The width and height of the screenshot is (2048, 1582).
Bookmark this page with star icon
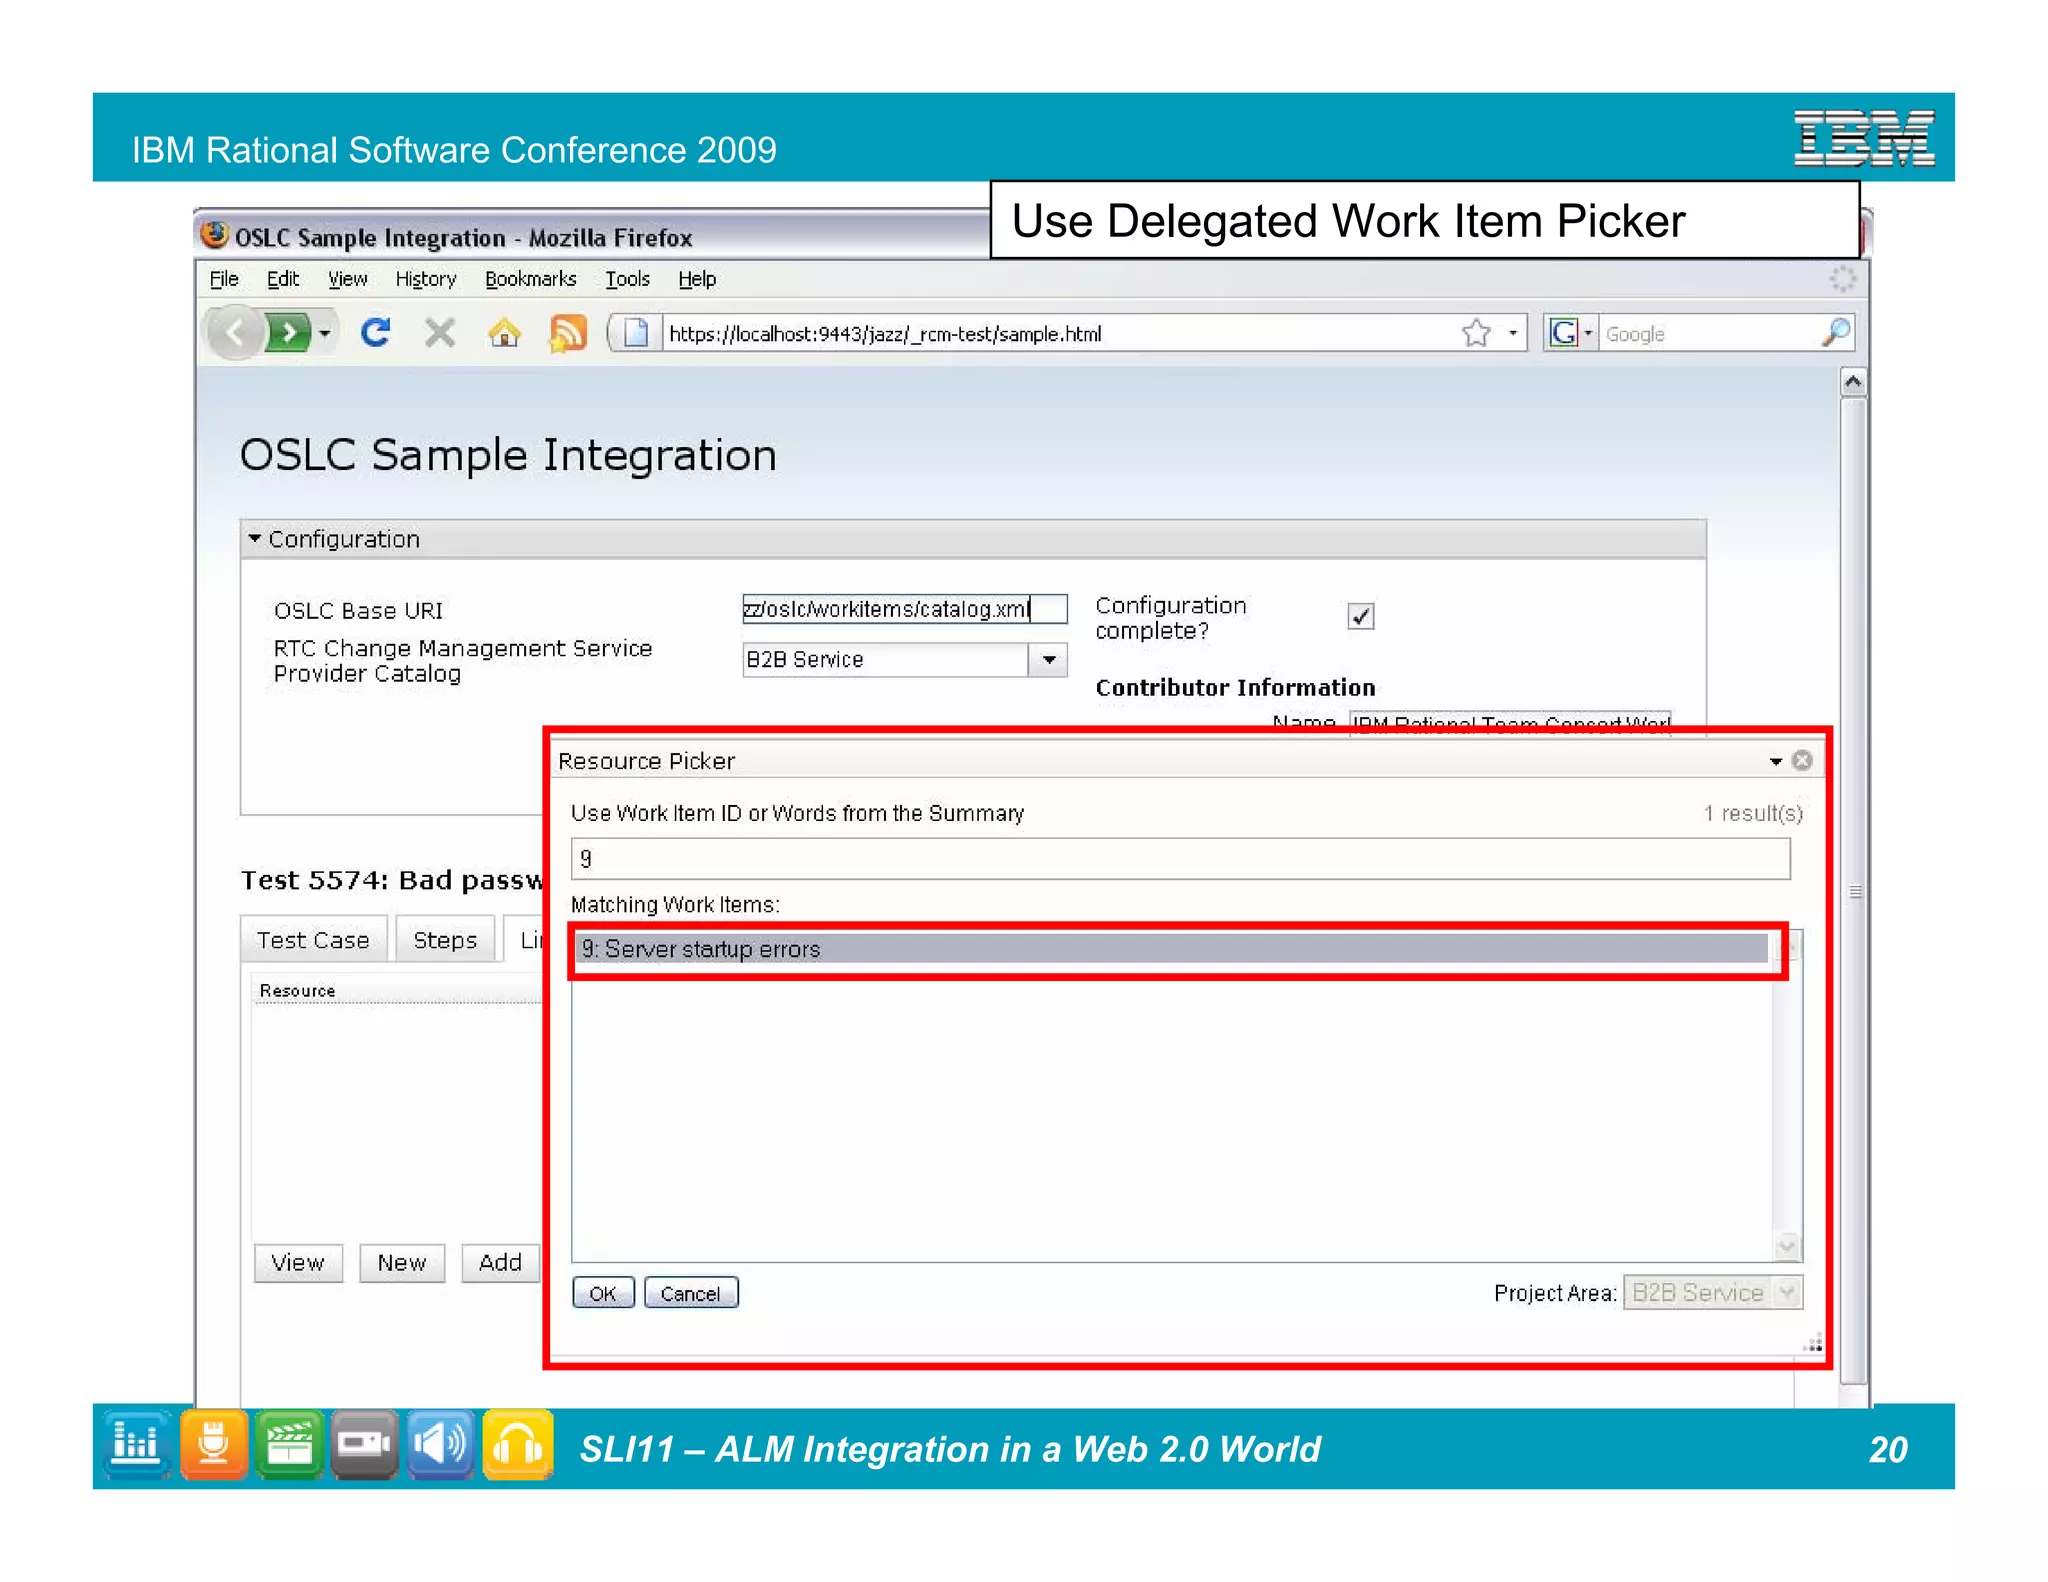click(1476, 333)
